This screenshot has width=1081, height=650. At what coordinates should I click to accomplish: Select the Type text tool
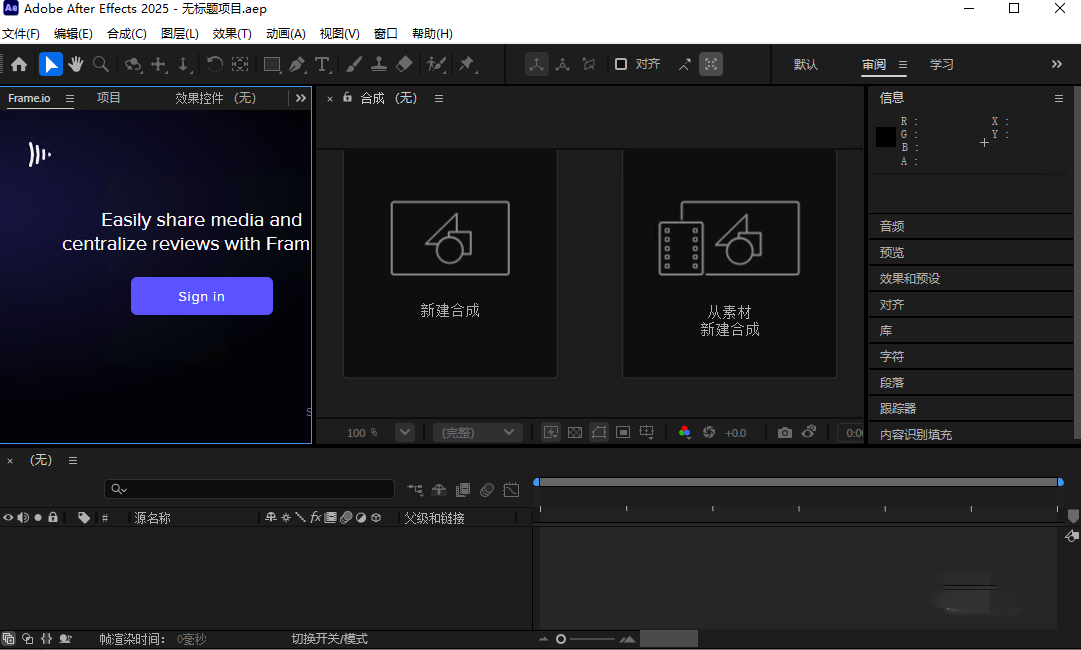[x=322, y=64]
